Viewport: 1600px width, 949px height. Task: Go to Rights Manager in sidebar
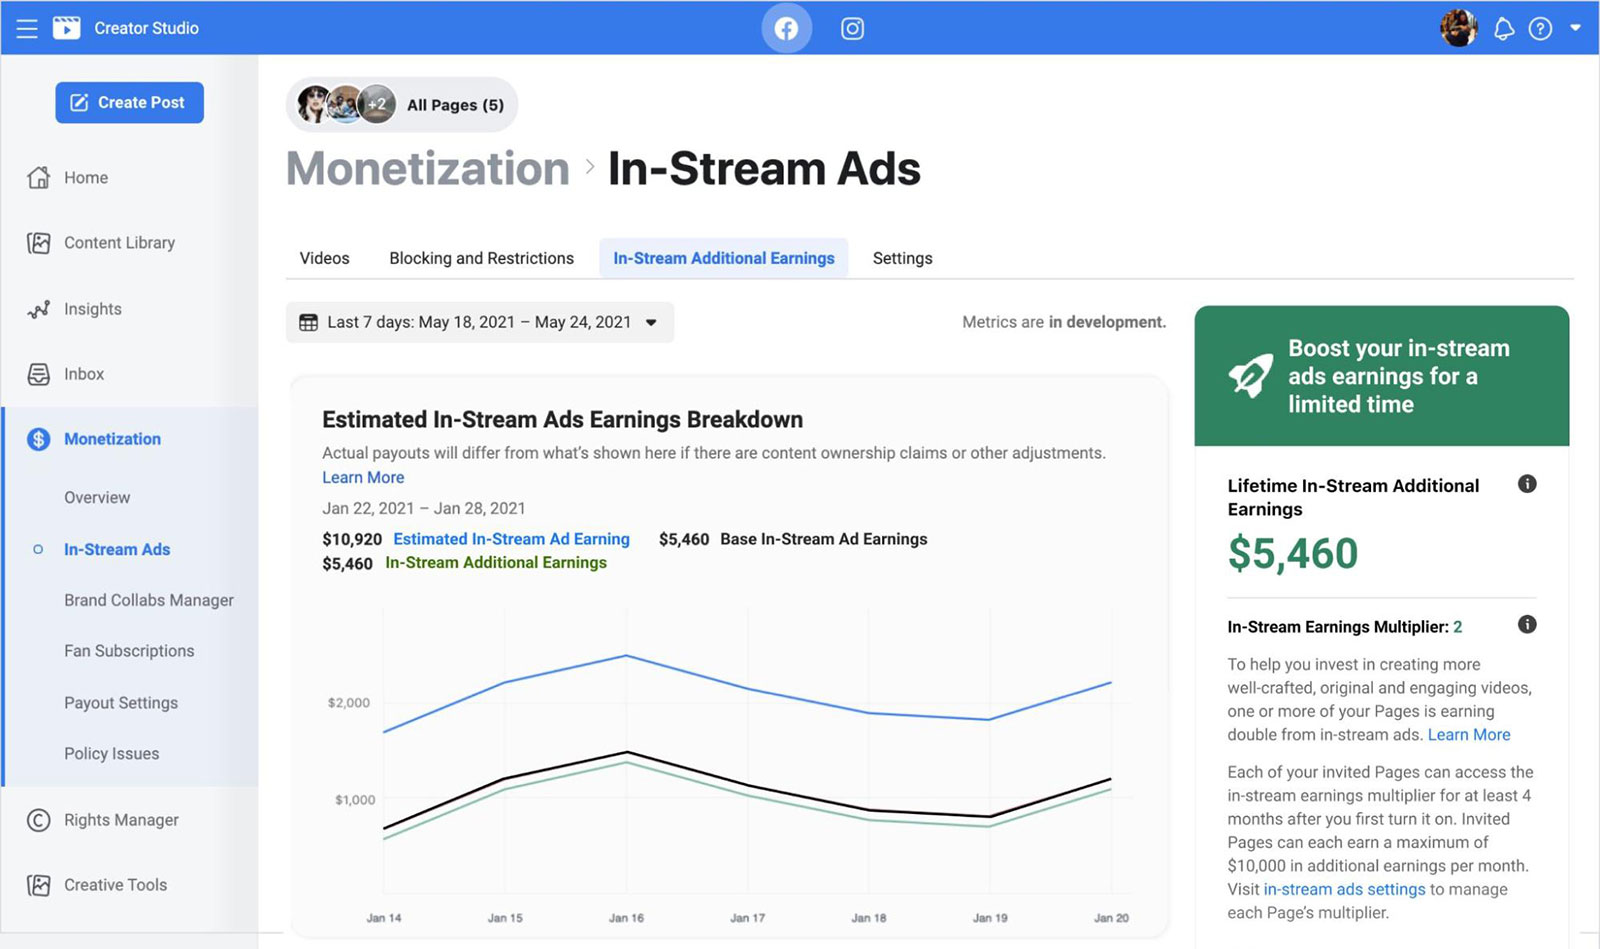(x=121, y=820)
